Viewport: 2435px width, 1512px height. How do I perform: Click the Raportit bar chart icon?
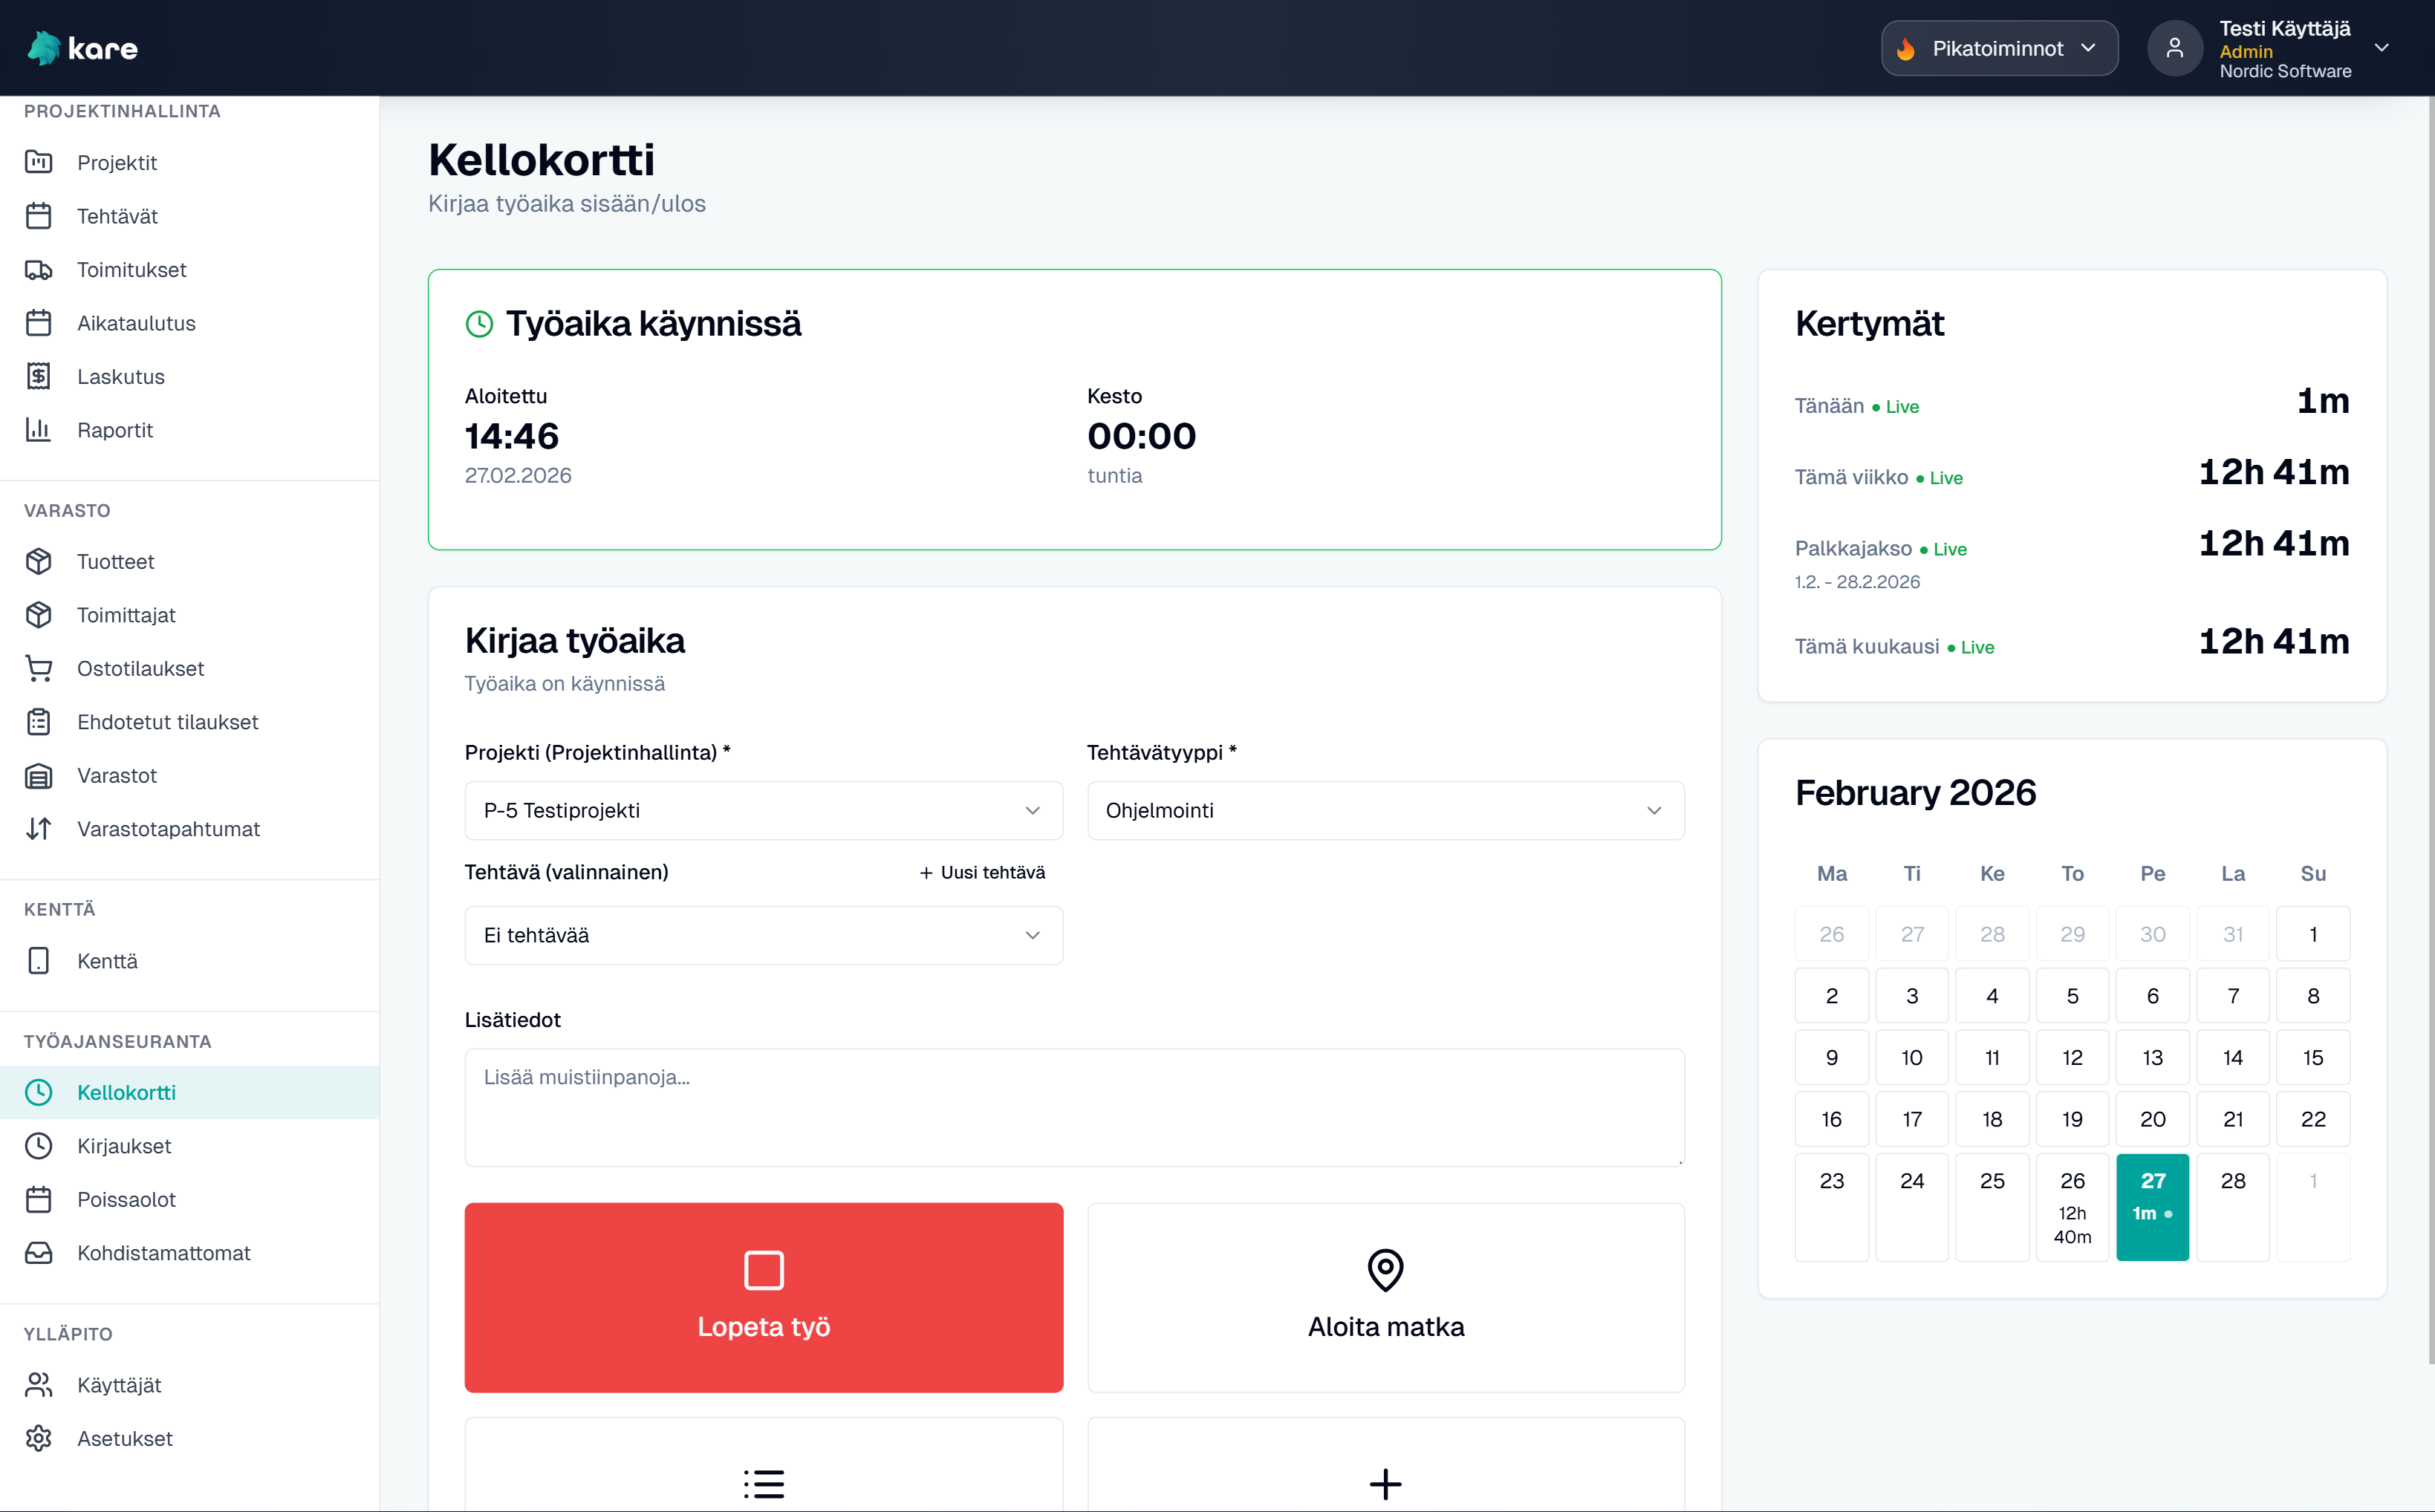click(38, 430)
